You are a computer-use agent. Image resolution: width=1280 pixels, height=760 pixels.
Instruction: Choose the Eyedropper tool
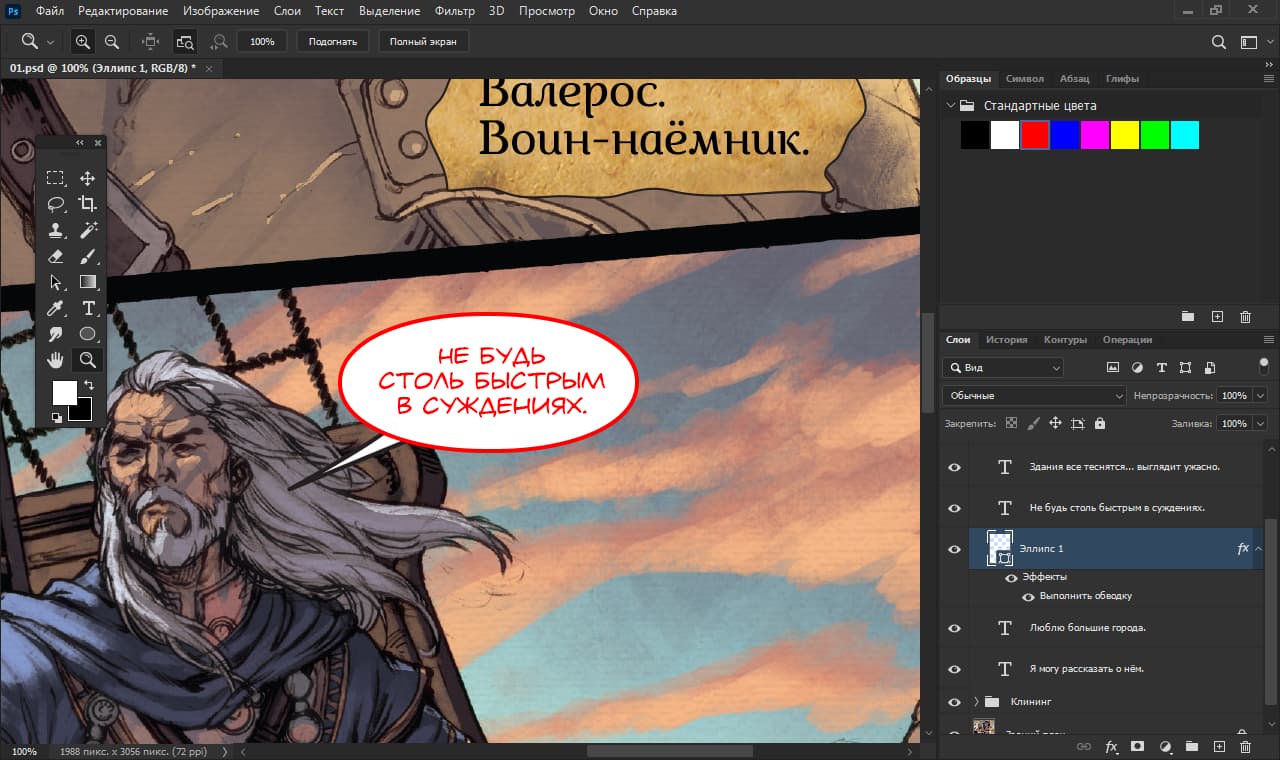pos(56,308)
